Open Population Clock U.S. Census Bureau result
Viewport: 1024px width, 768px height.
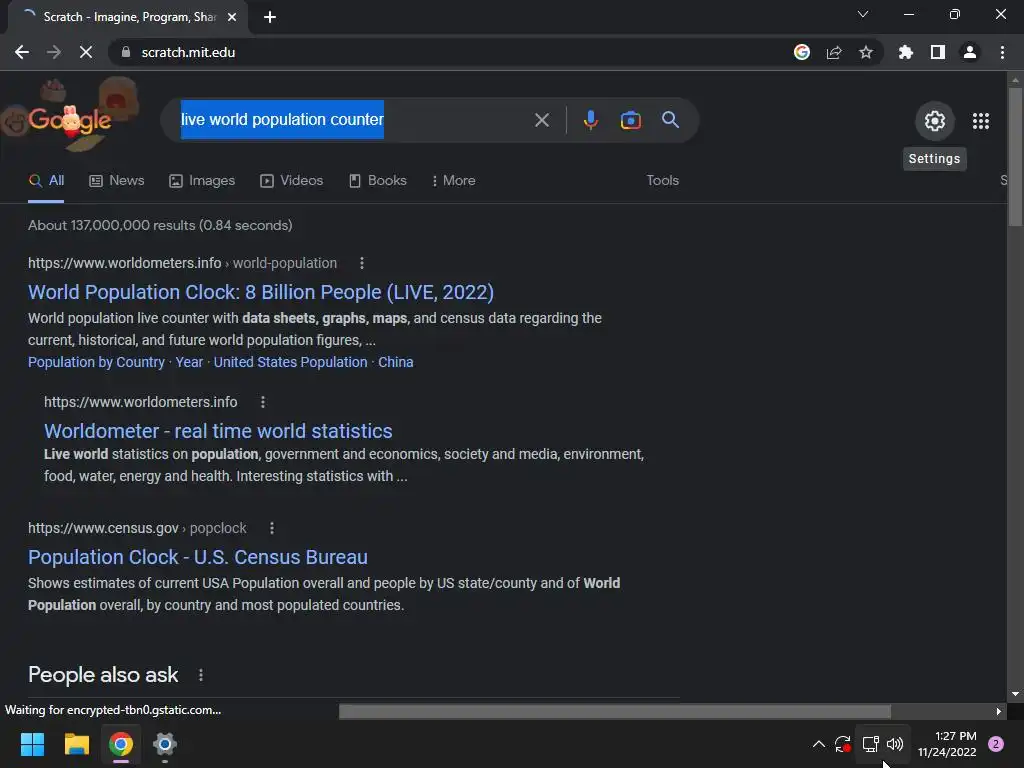coord(197,557)
